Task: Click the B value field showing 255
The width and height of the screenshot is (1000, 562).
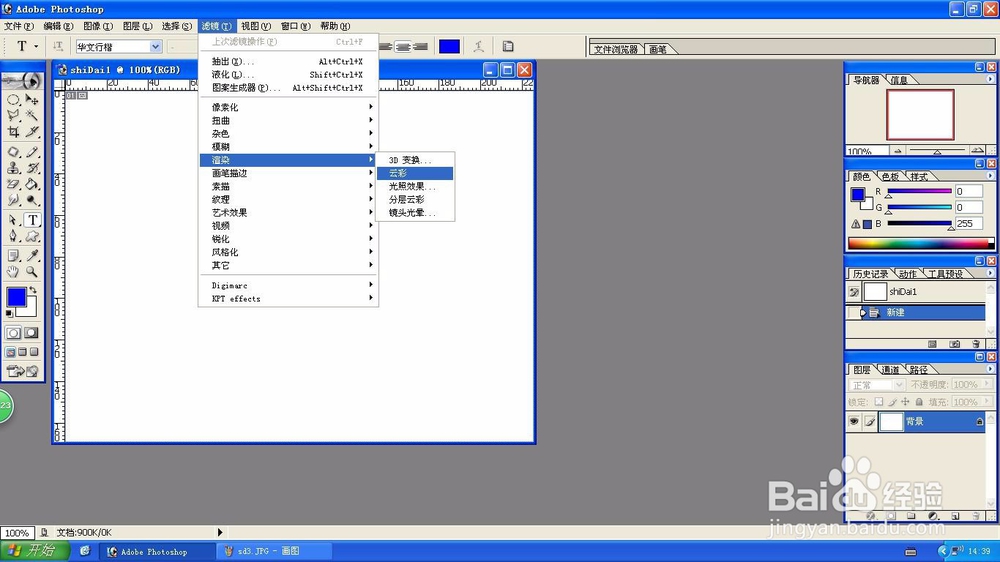Action: tap(968, 223)
